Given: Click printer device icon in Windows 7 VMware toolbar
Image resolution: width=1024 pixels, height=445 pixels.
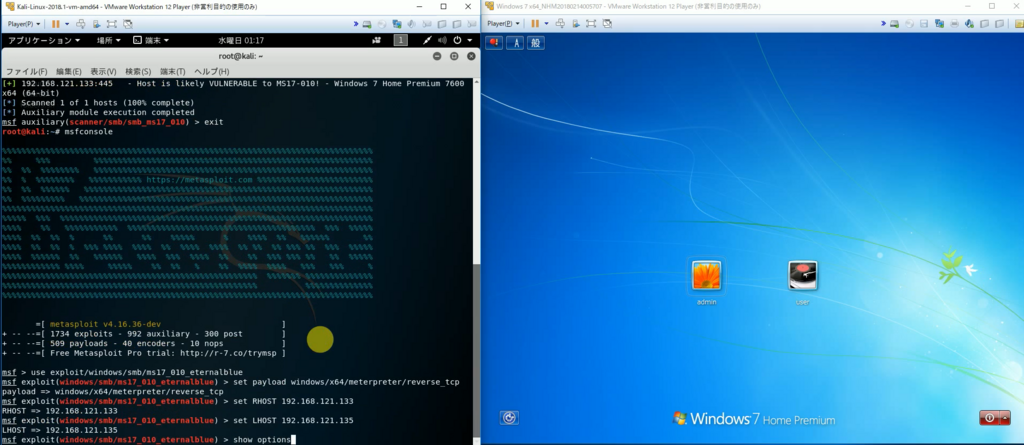Looking at the screenshot, I should click(x=954, y=24).
